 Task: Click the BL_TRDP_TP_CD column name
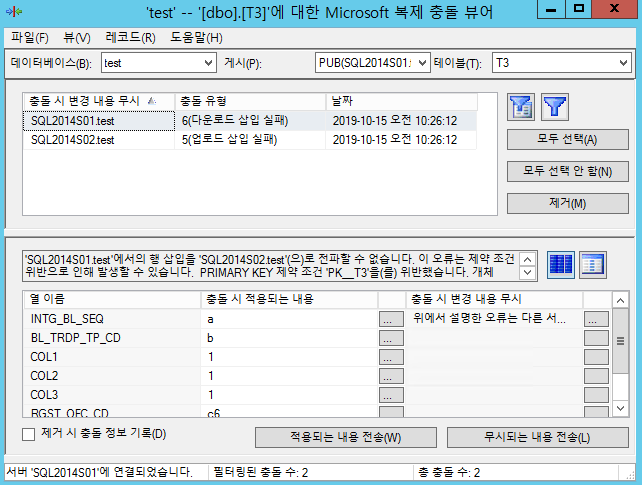pos(75,338)
